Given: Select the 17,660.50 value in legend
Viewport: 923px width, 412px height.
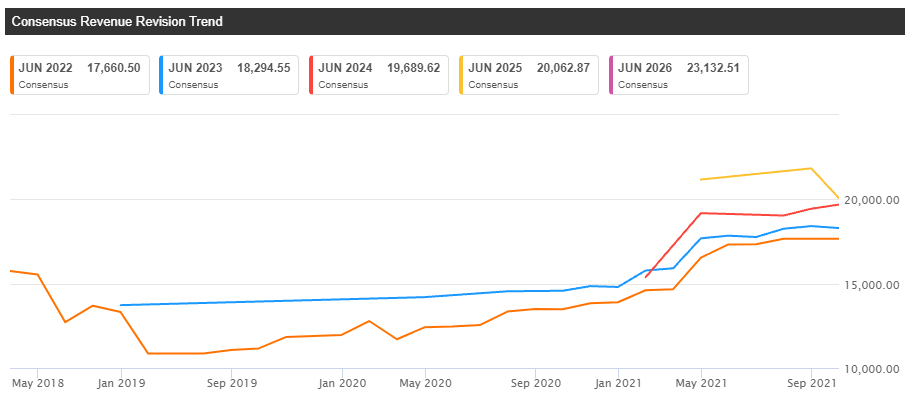Looking at the screenshot, I should pyautogui.click(x=114, y=68).
